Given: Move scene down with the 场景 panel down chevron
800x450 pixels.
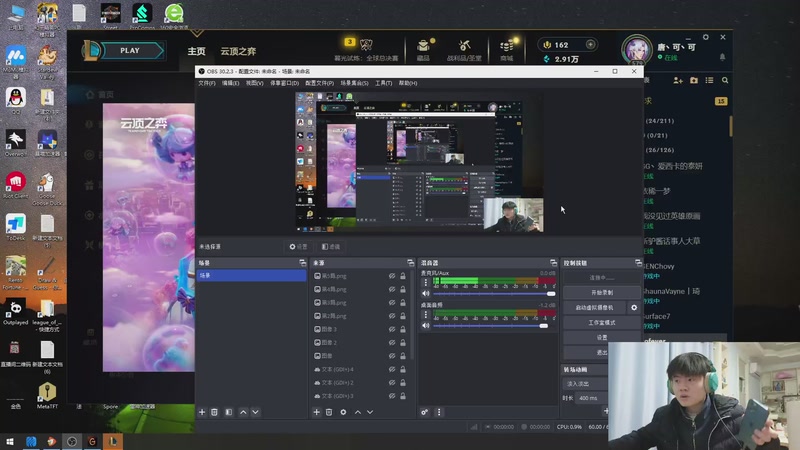Looking at the screenshot, I should point(256,412).
